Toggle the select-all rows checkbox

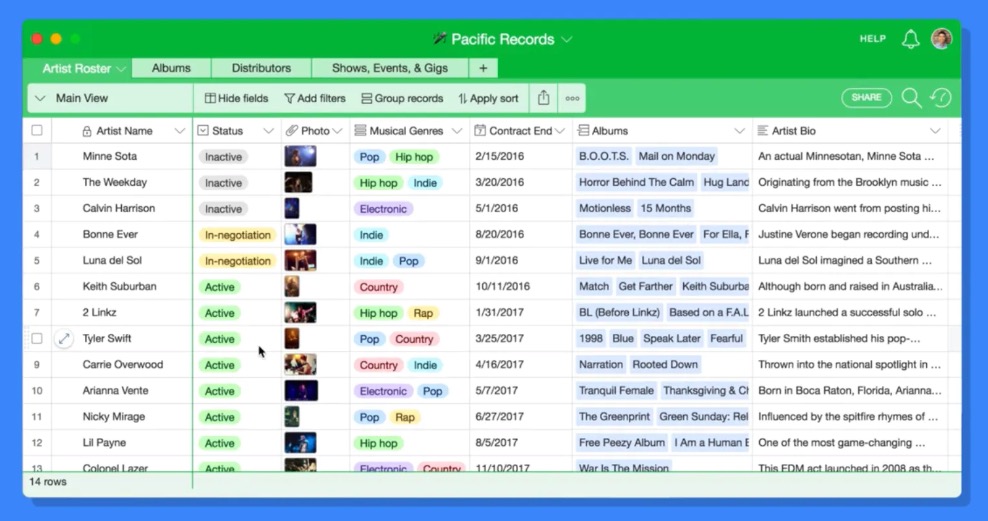click(x=37, y=131)
